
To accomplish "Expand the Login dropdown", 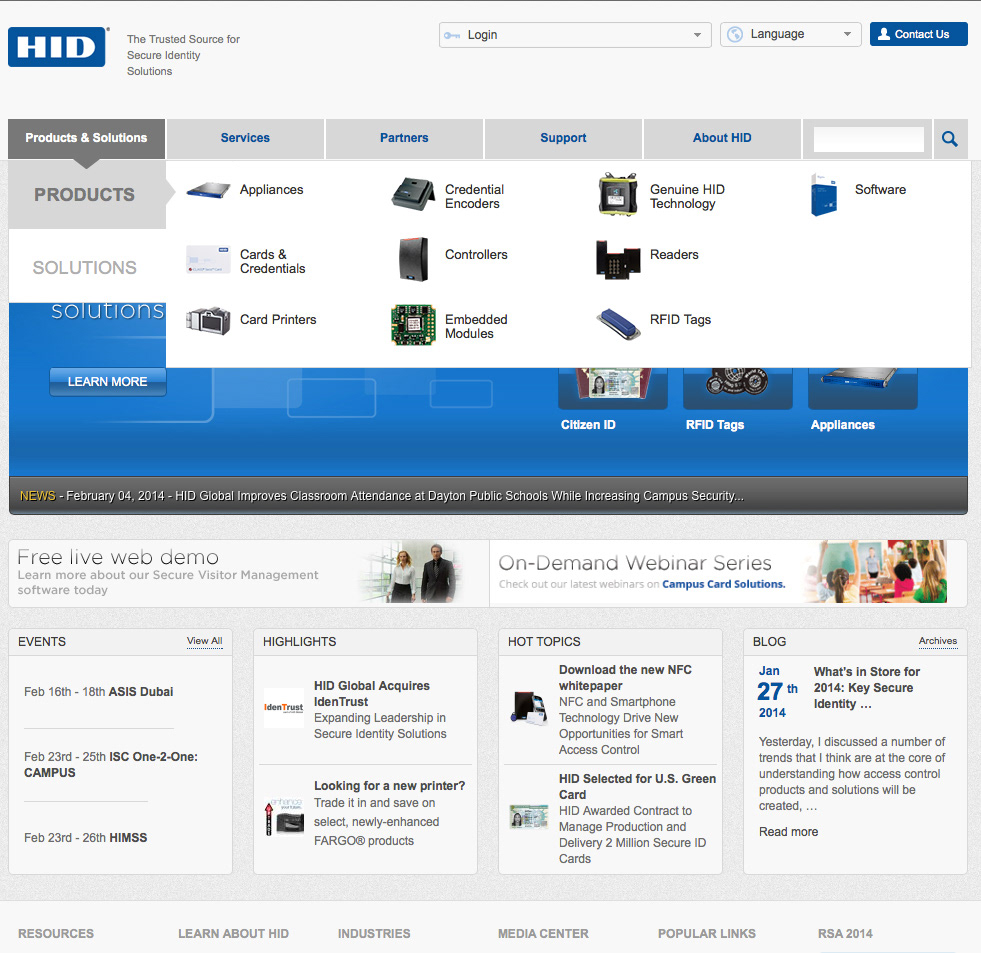I will point(575,35).
